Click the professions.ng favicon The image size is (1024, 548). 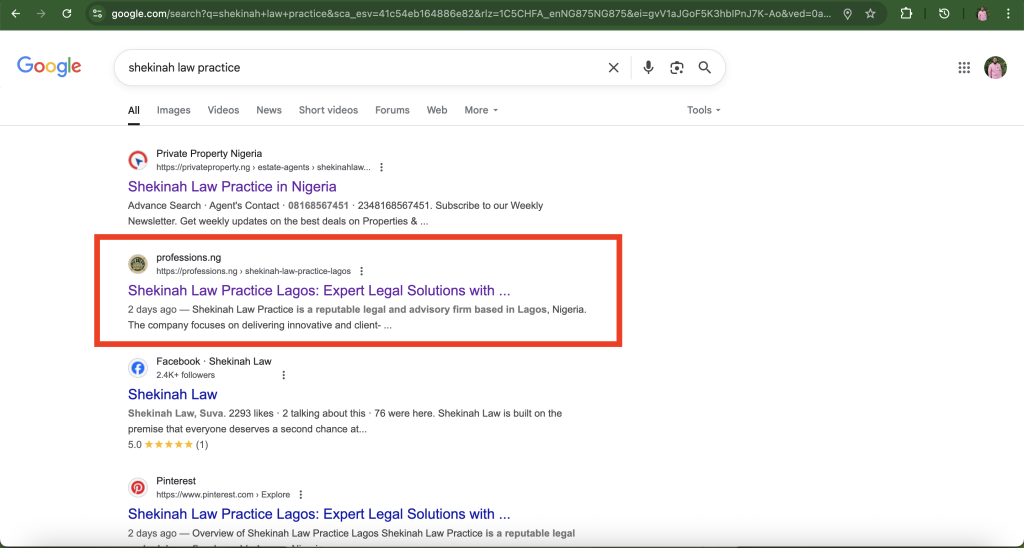[138, 264]
